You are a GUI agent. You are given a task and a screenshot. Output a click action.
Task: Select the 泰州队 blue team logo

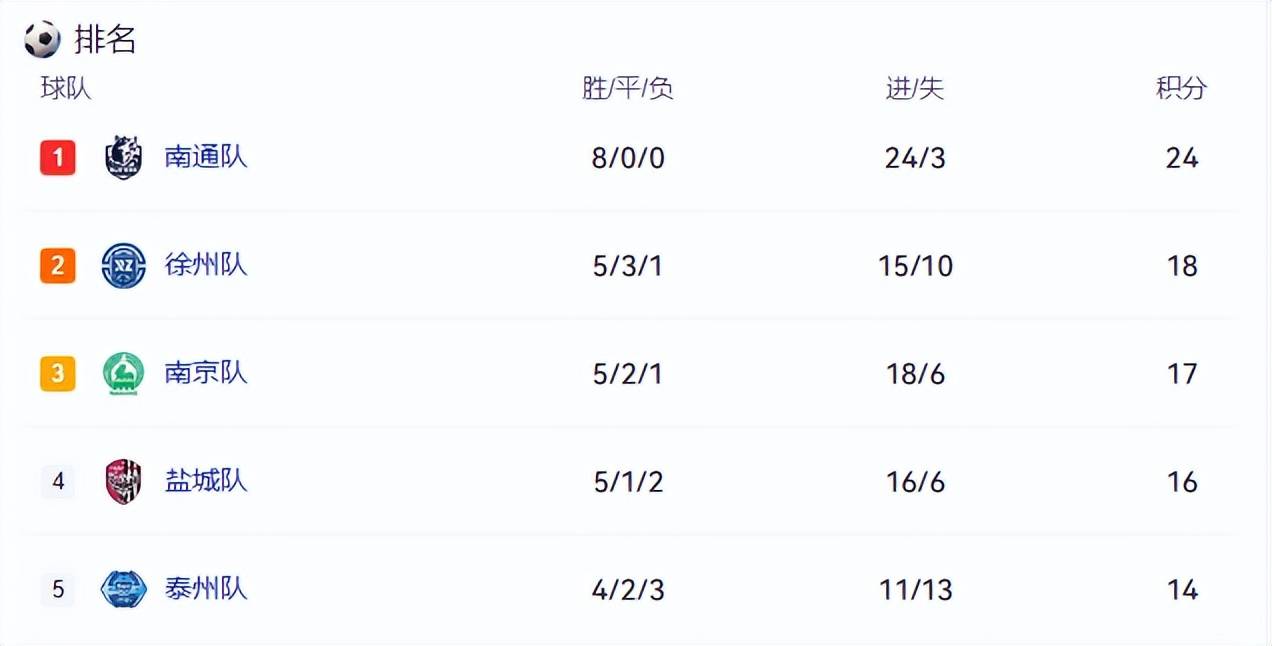tap(124, 589)
